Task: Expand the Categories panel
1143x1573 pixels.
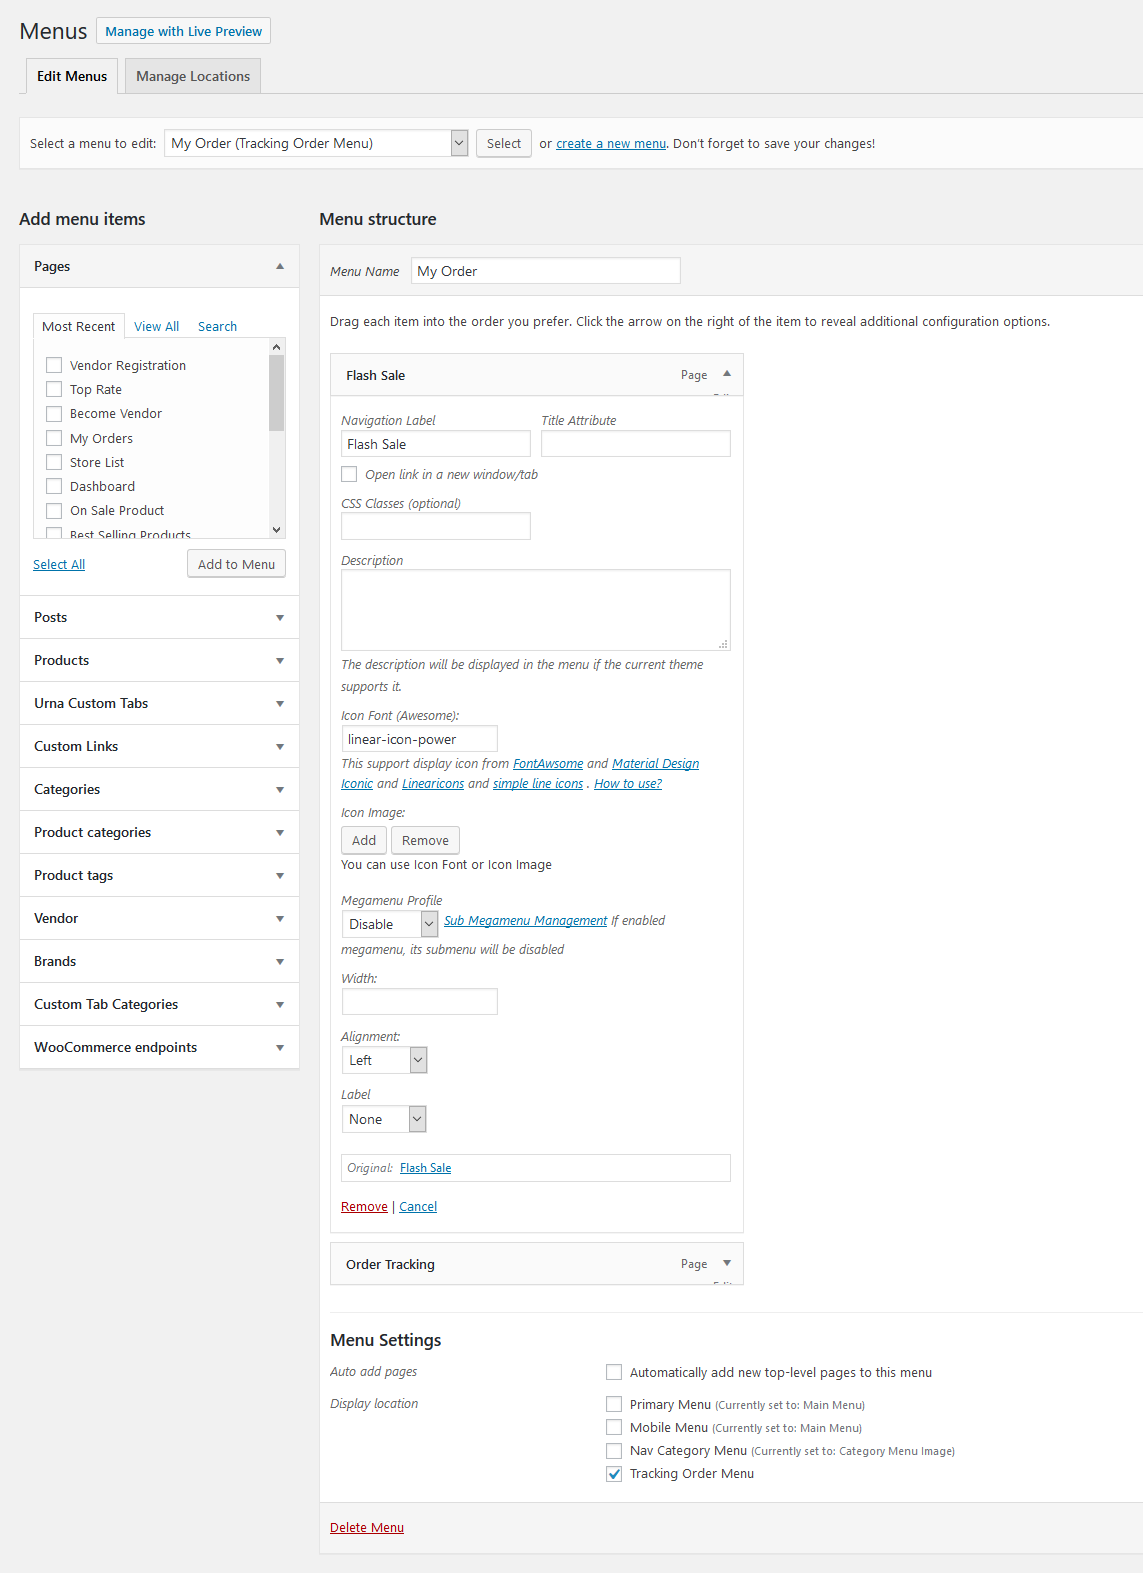Action: tap(159, 789)
